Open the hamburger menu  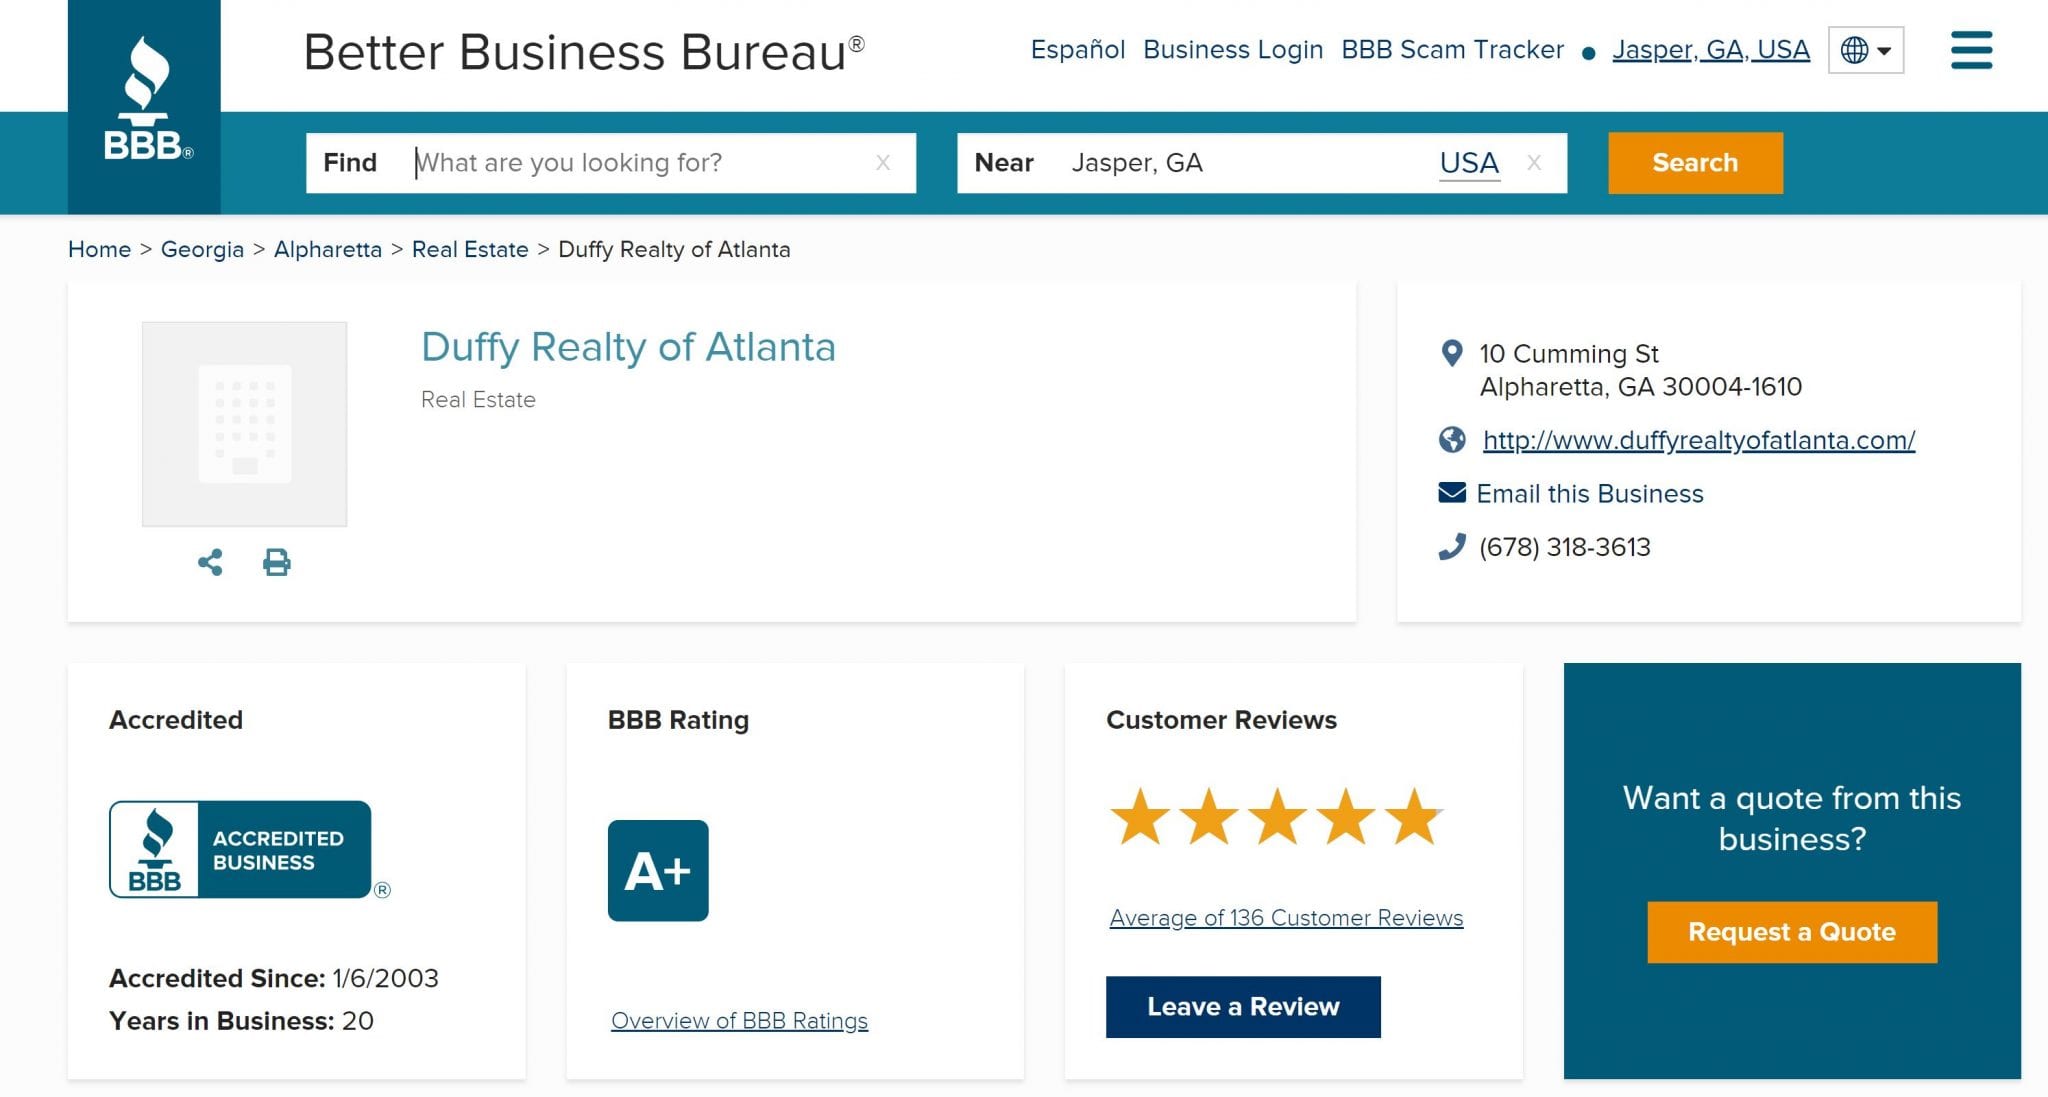[1970, 50]
